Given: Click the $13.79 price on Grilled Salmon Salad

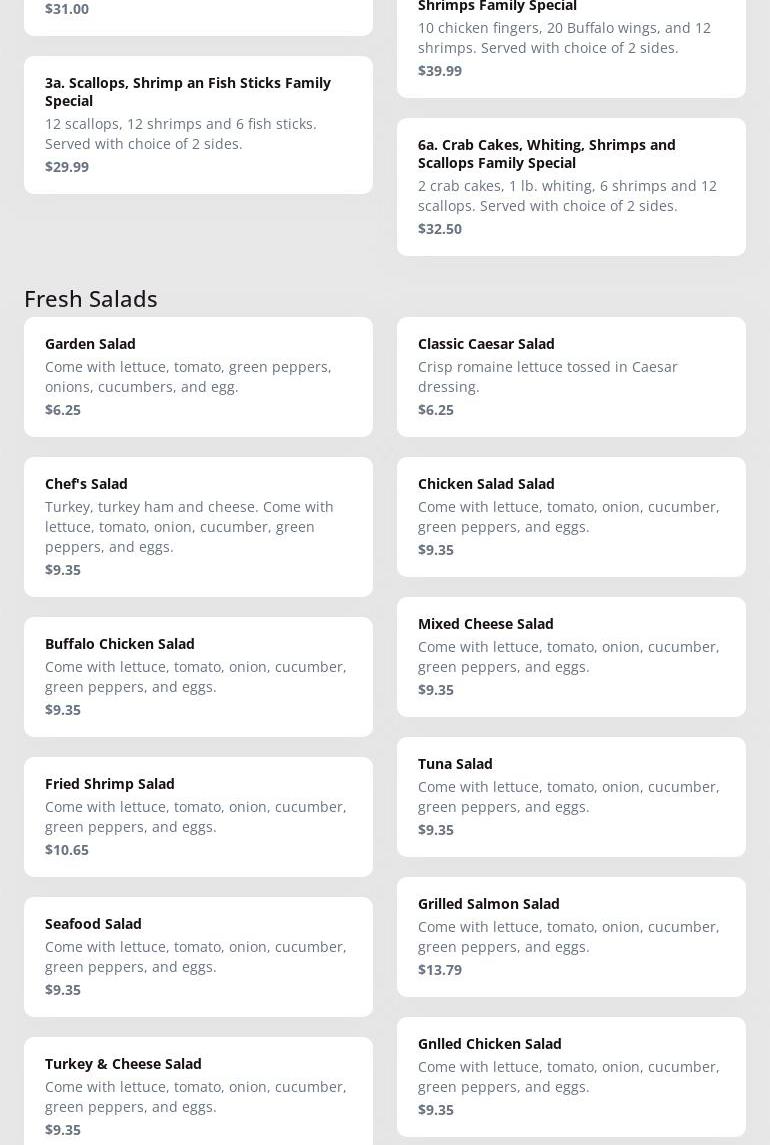Looking at the screenshot, I should tap(440, 969).
